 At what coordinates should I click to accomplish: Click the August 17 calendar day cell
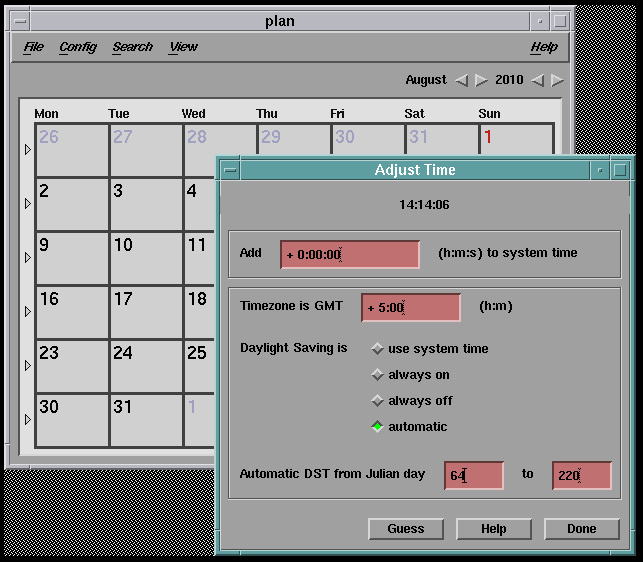point(145,312)
